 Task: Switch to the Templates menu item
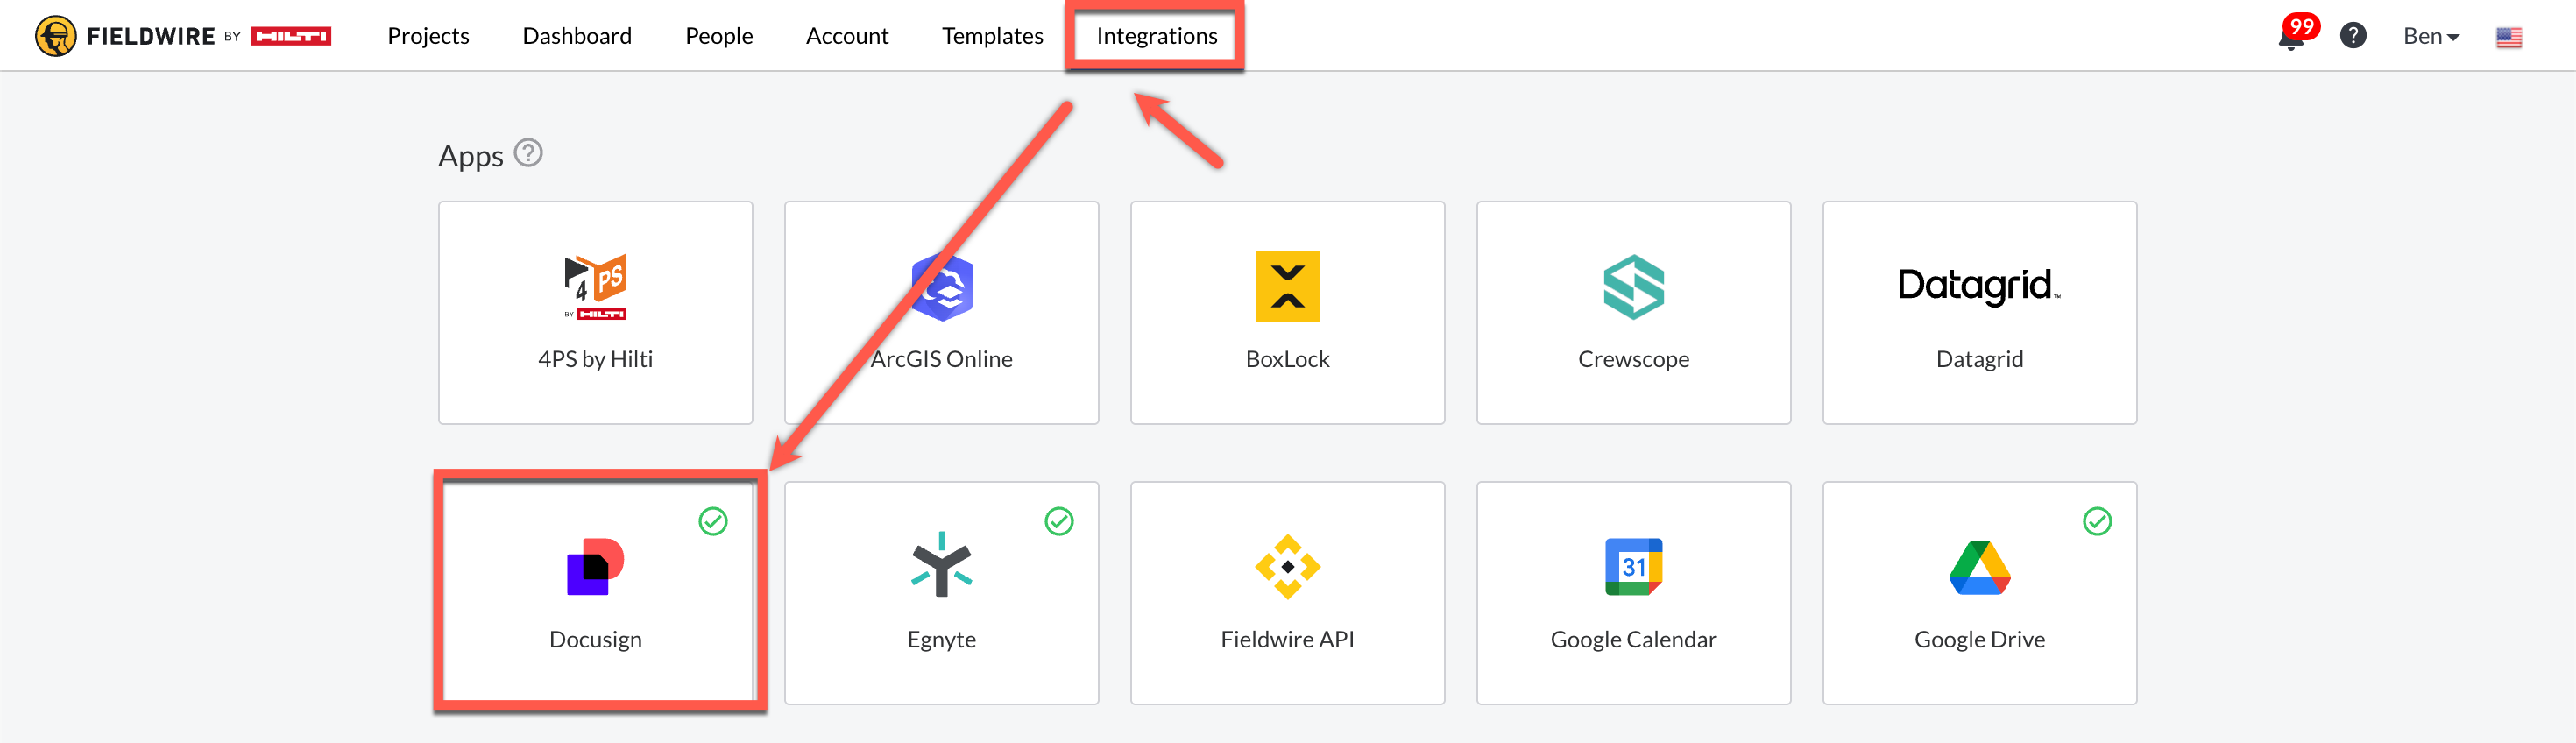pos(992,36)
